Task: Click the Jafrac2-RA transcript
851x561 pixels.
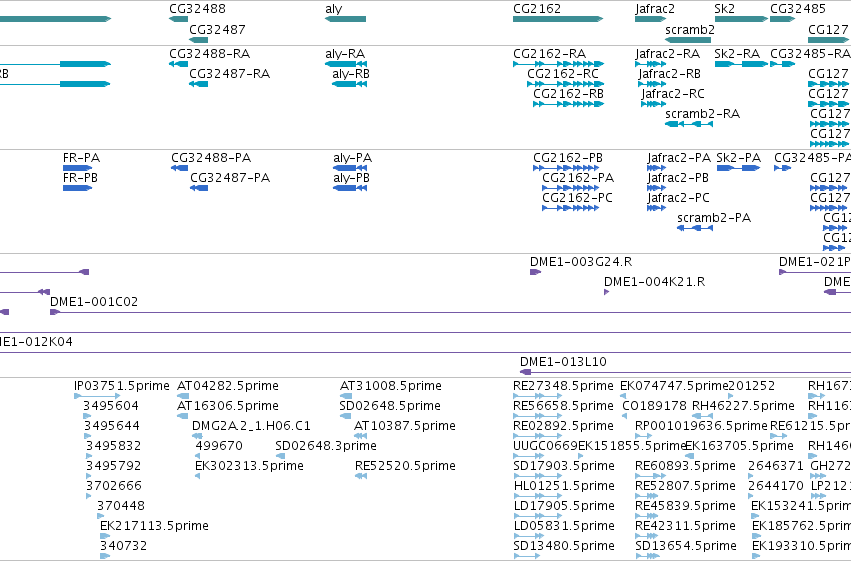Action: coord(651,64)
